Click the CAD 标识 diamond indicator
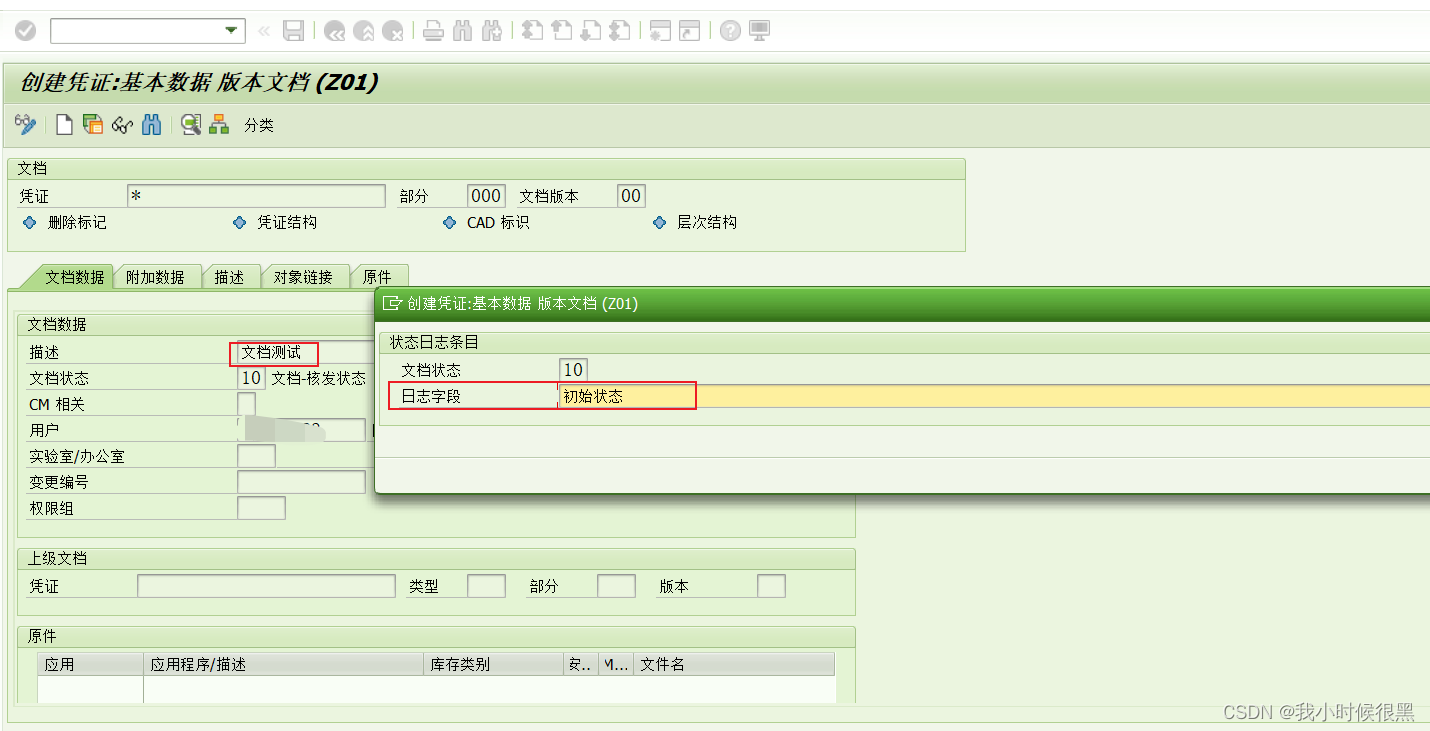This screenshot has width=1430, height=731. tap(449, 222)
